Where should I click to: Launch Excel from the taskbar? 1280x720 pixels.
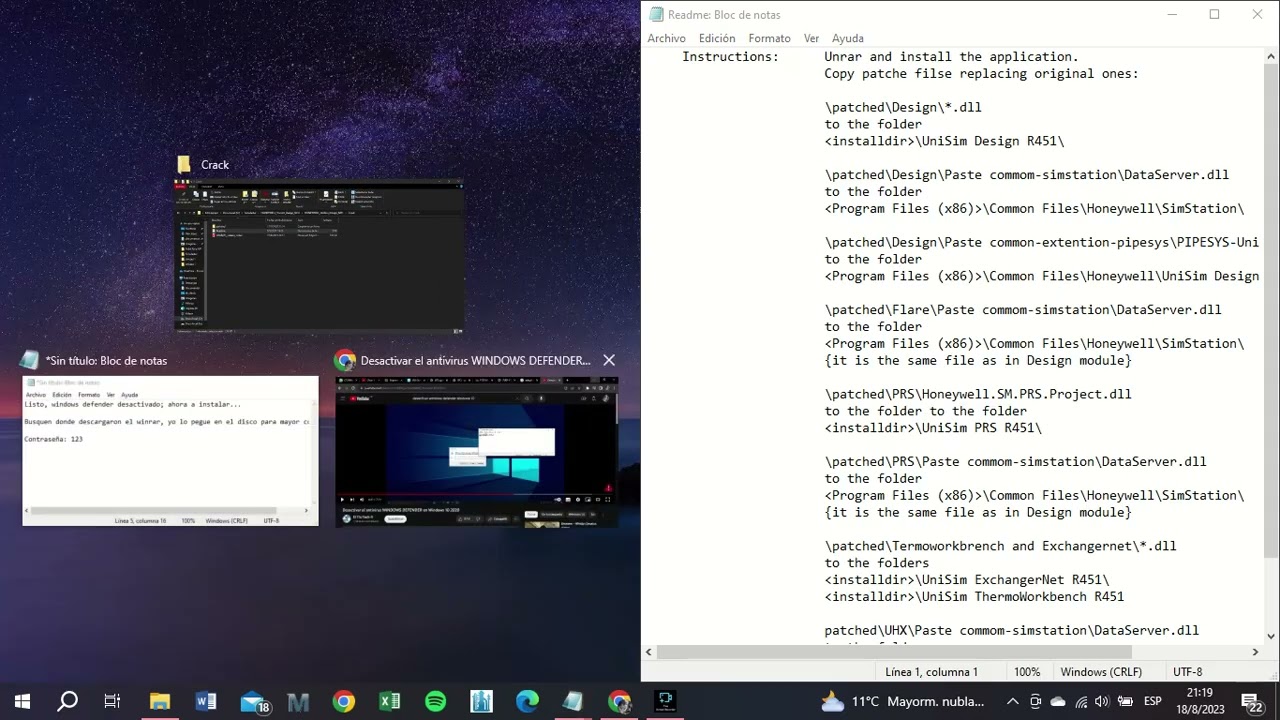pos(390,701)
